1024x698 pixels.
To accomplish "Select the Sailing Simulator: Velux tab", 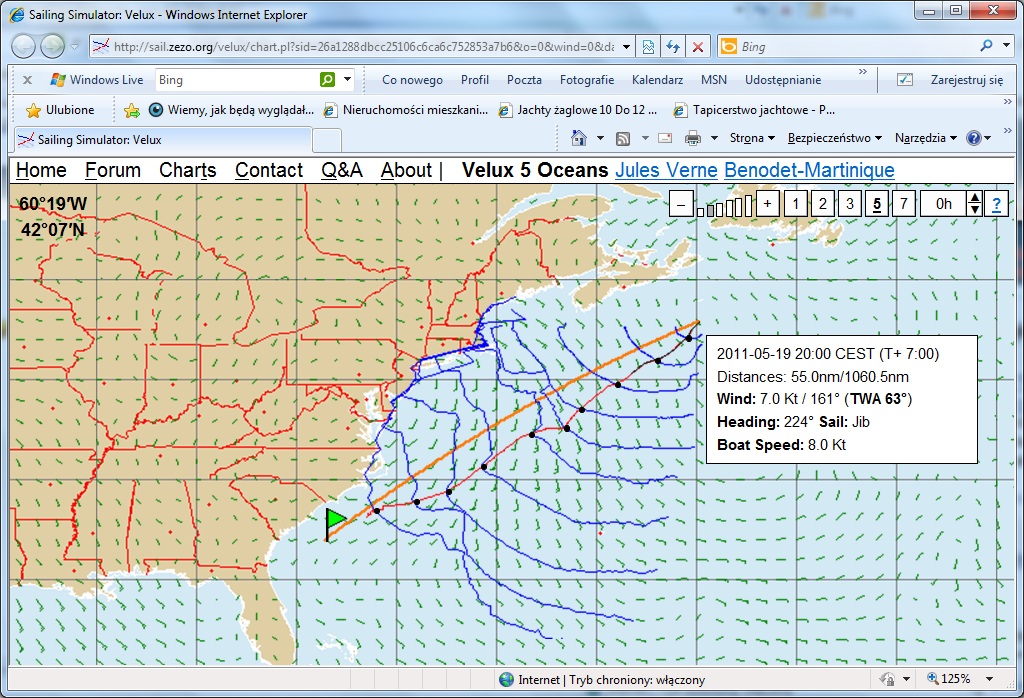I will coord(163,140).
